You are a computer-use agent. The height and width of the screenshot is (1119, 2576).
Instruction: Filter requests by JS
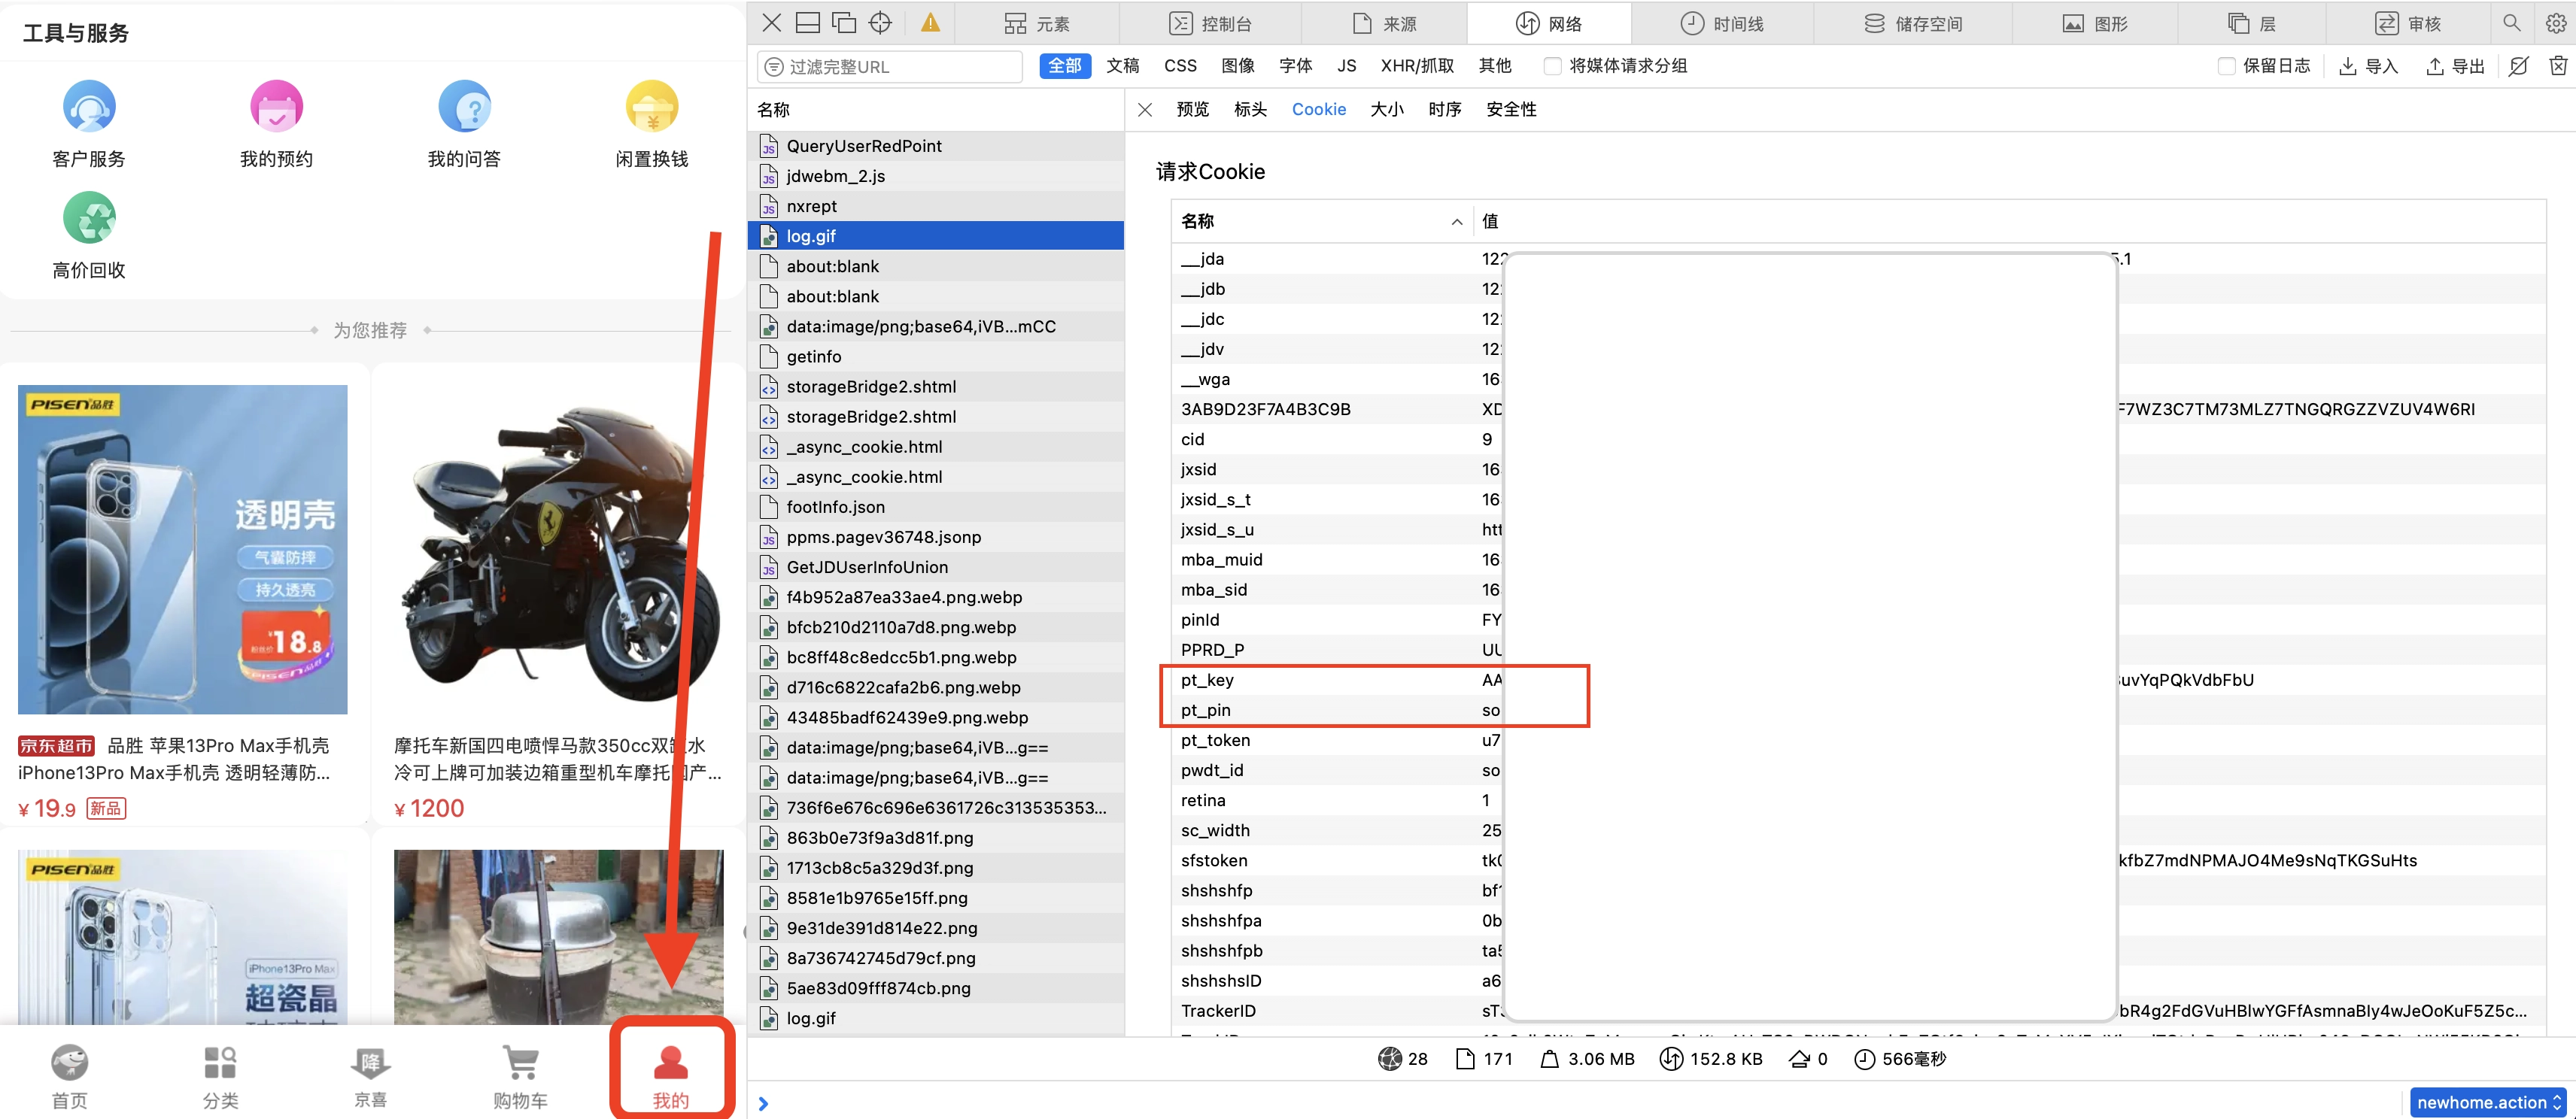[1346, 66]
